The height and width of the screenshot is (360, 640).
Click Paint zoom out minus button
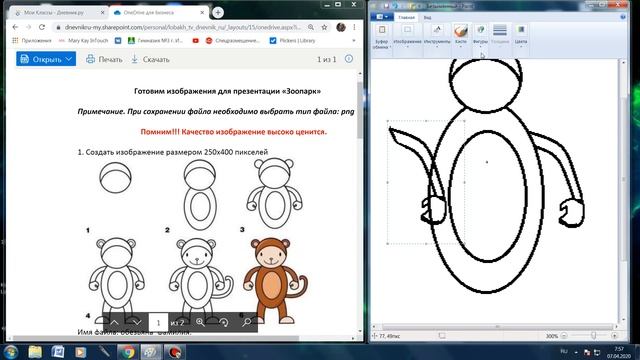click(x=564, y=336)
